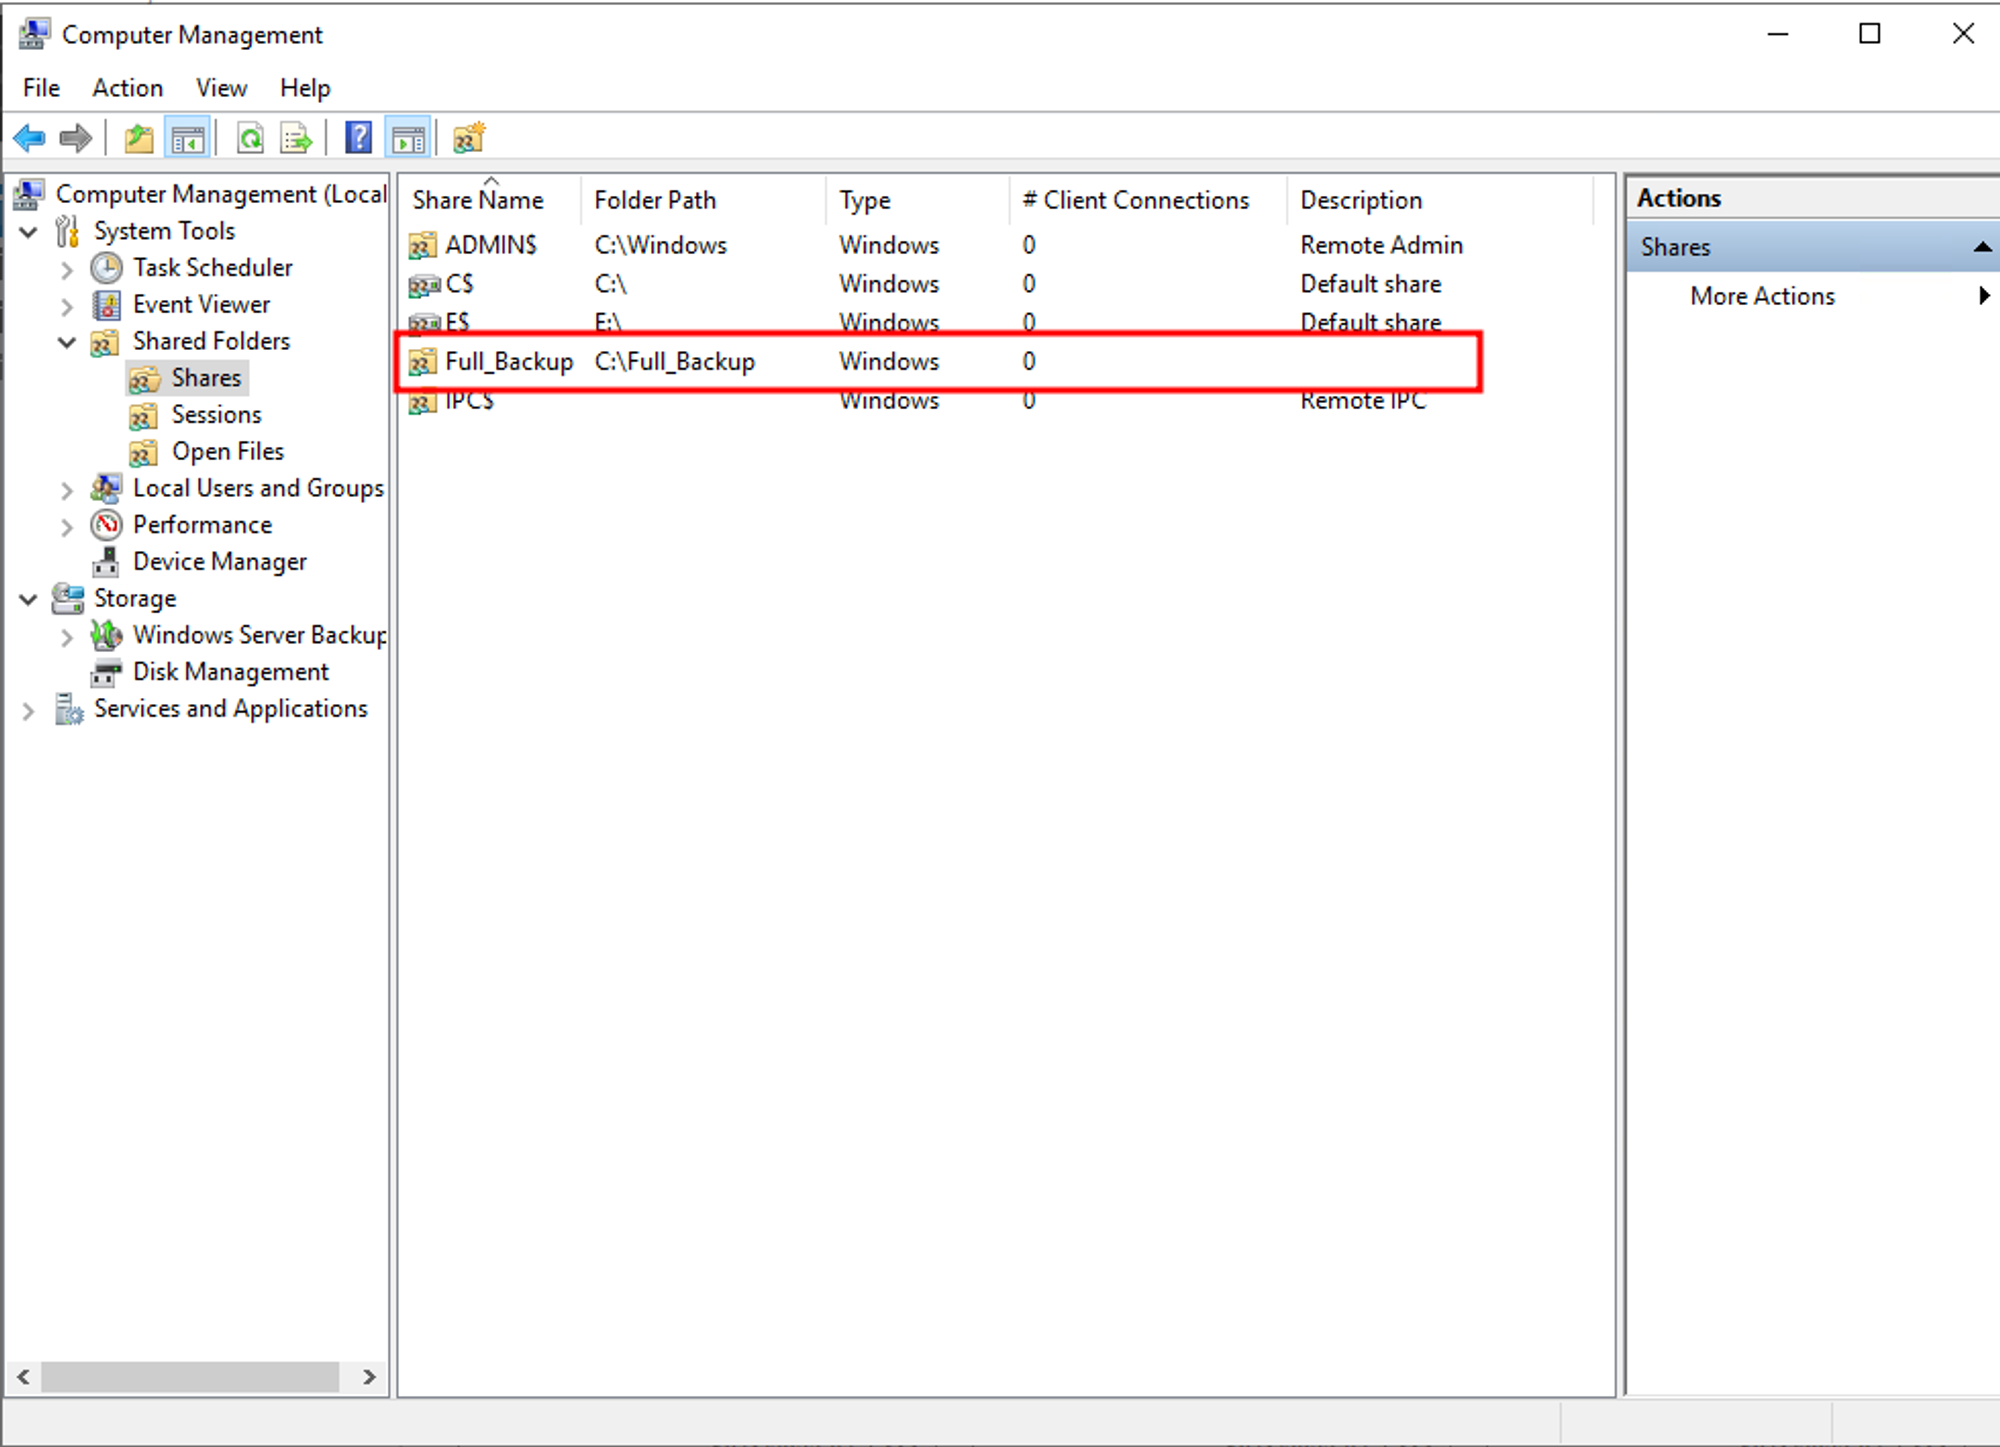Click the Export List toolbar icon

(296, 138)
